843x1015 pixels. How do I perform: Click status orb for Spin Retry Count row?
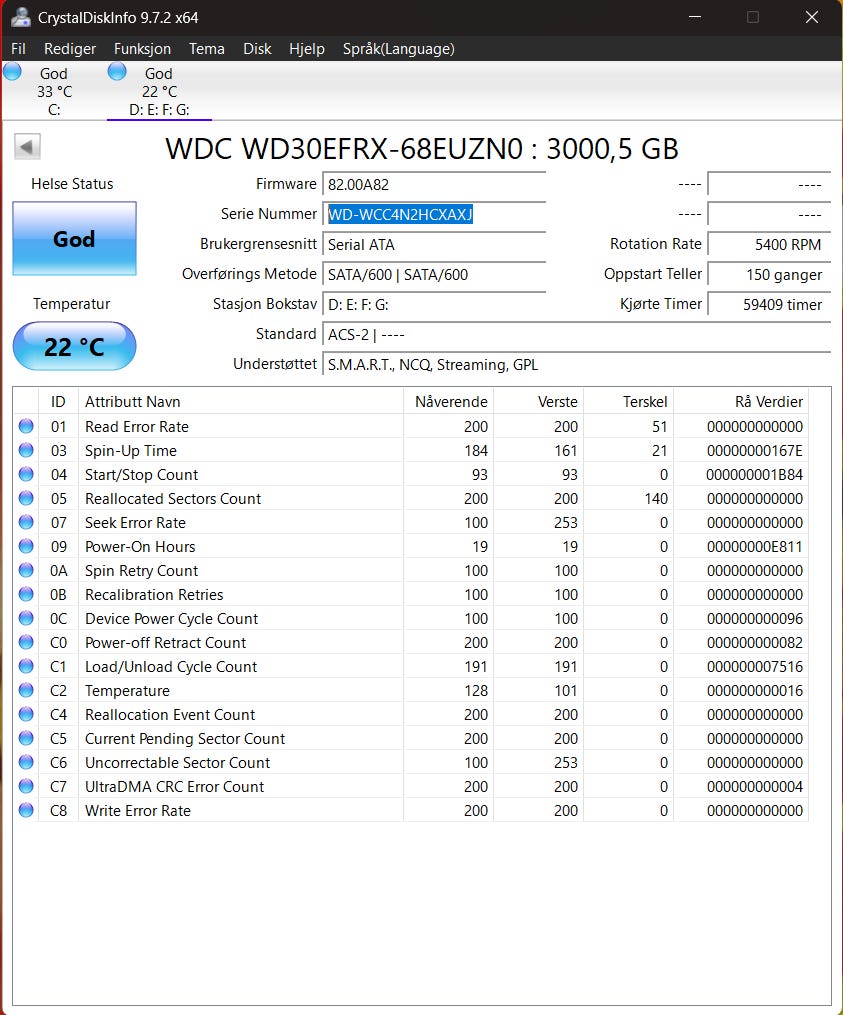tap(26, 570)
